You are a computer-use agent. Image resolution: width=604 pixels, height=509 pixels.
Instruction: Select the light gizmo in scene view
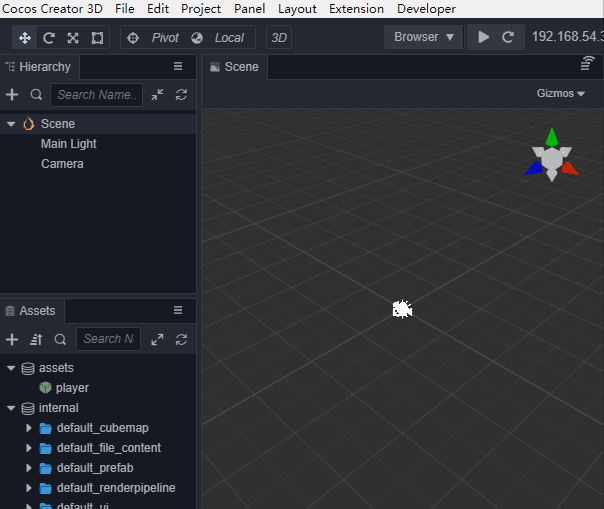tap(402, 309)
